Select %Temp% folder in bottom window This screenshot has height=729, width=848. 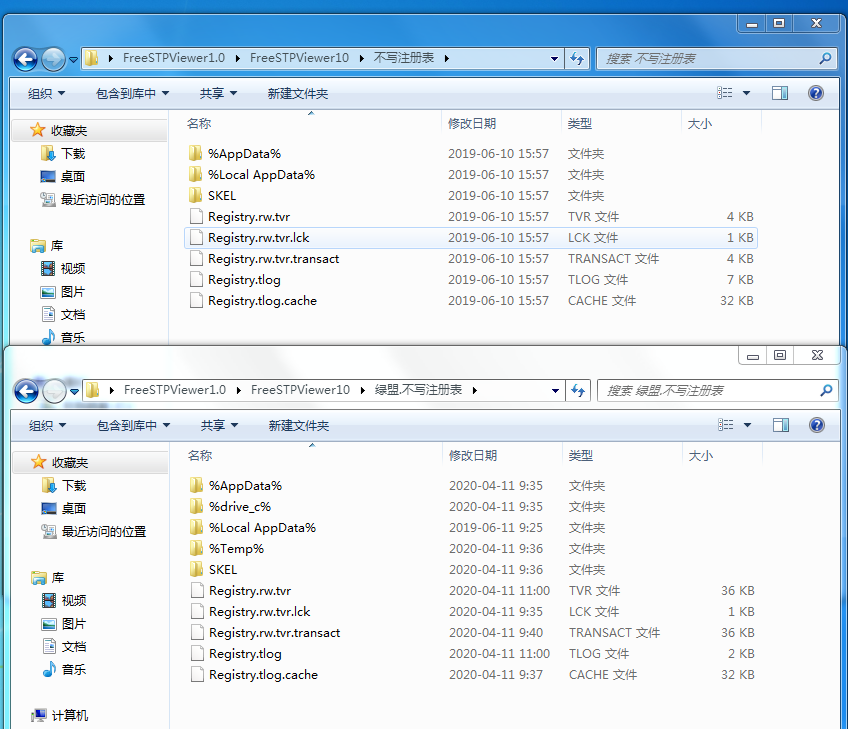tap(472, 549)
